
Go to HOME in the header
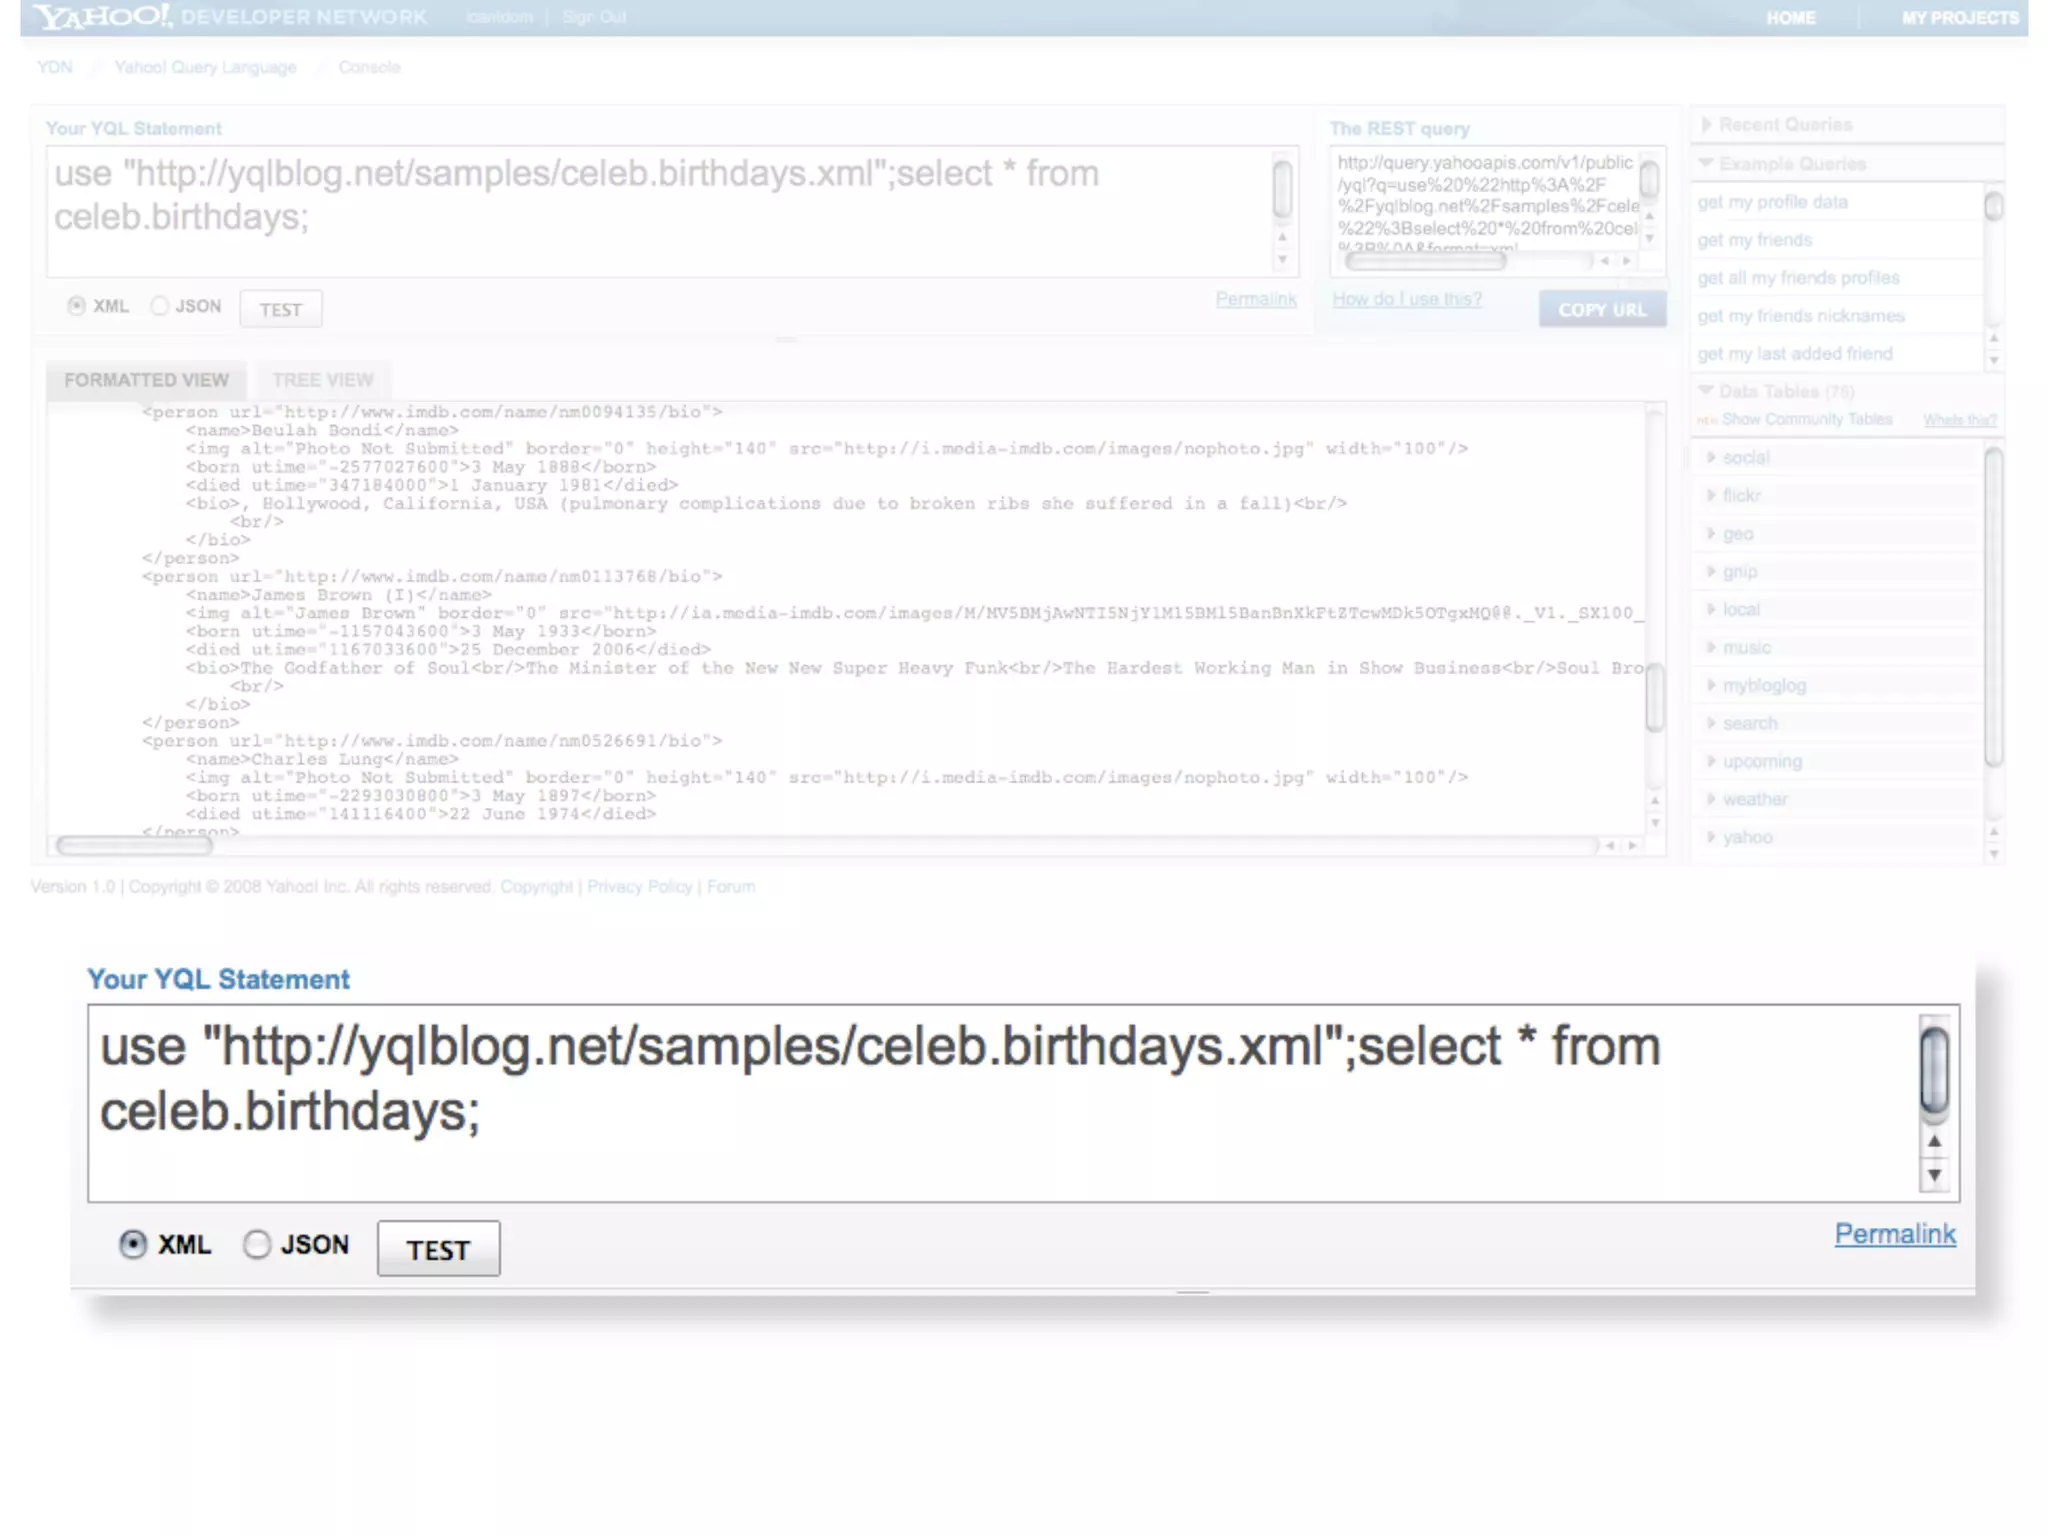click(1790, 18)
